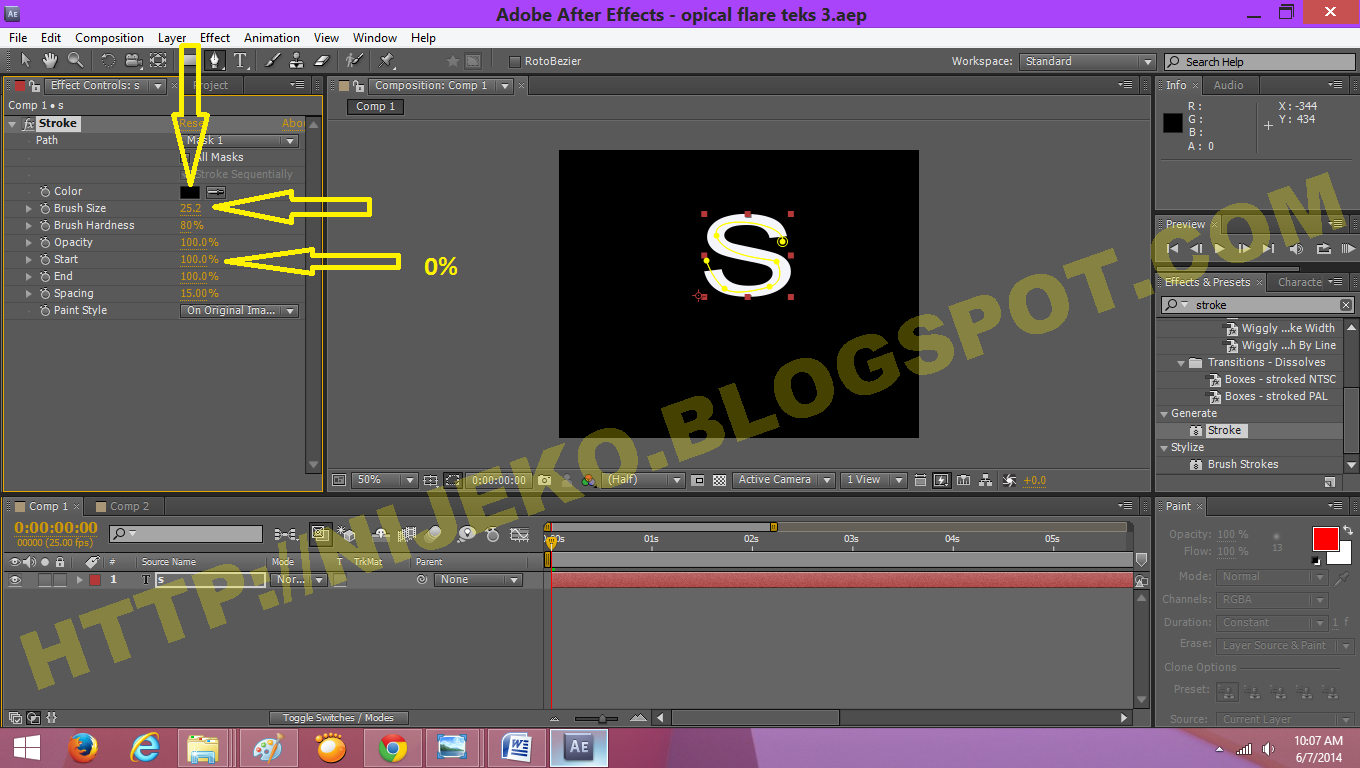Screen dimensions: 1360x768
Task: Enable the RotoBezier checkbox
Action: point(515,61)
